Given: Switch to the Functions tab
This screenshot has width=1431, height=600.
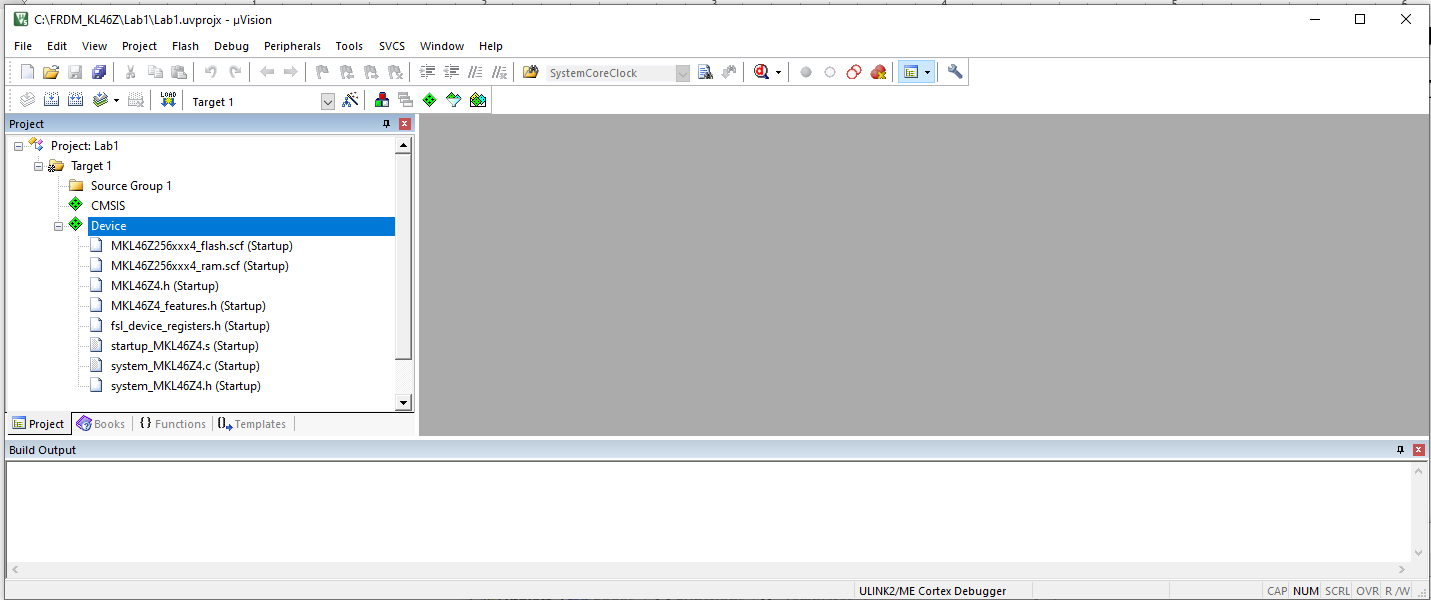Looking at the screenshot, I should (173, 424).
